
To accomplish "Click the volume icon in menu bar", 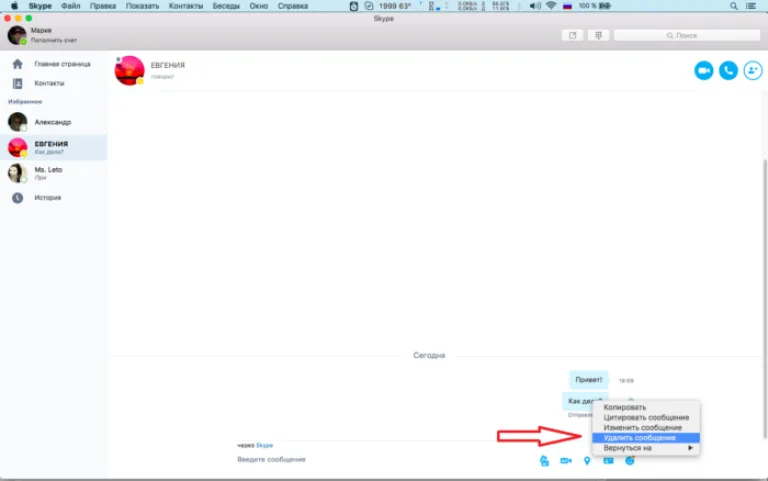I will tap(535, 6).
